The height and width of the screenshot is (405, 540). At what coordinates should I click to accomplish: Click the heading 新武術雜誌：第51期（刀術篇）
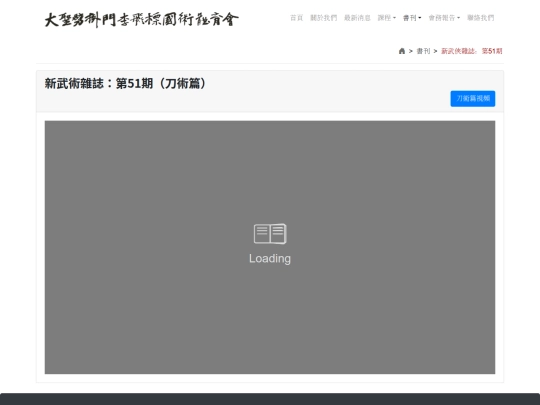(x=126, y=83)
